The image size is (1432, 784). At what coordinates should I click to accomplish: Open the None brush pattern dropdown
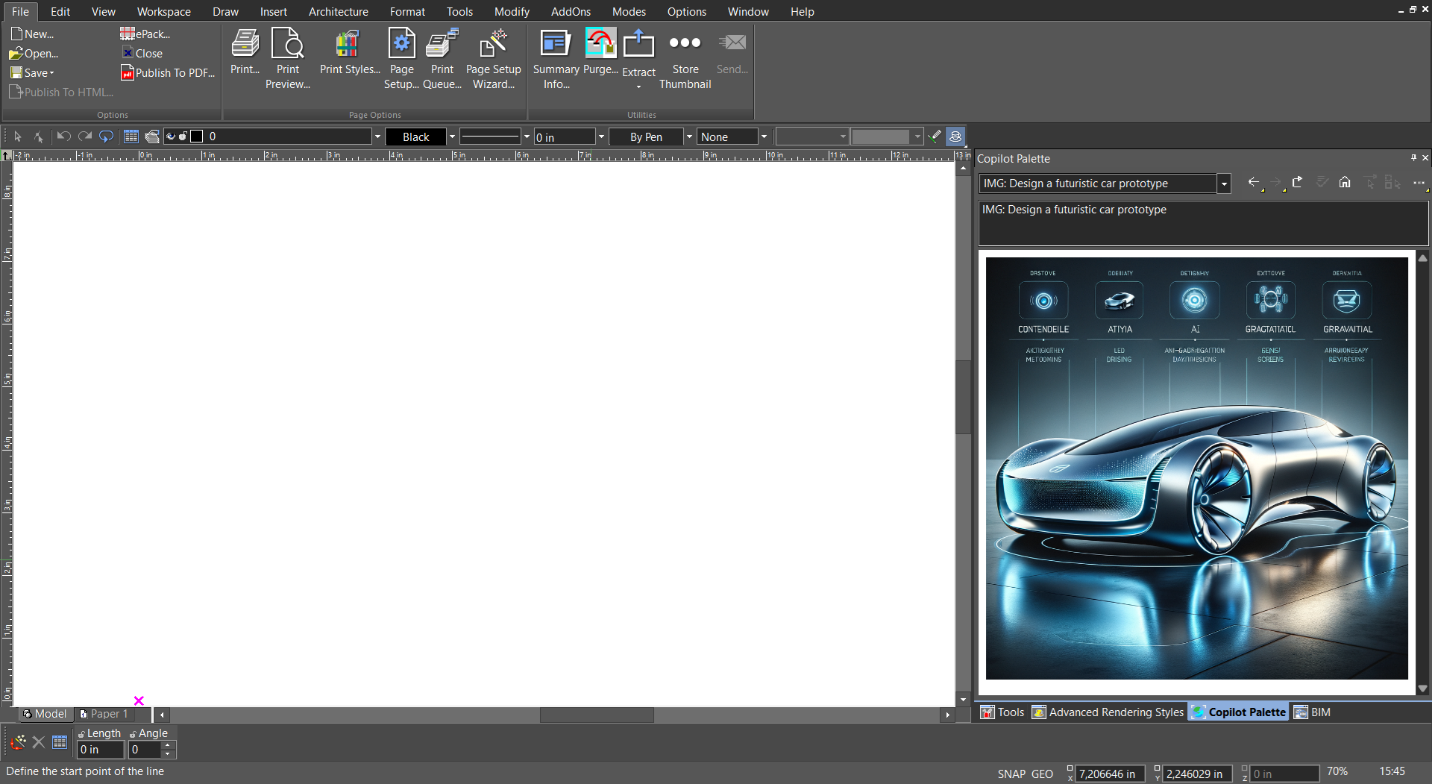point(764,137)
